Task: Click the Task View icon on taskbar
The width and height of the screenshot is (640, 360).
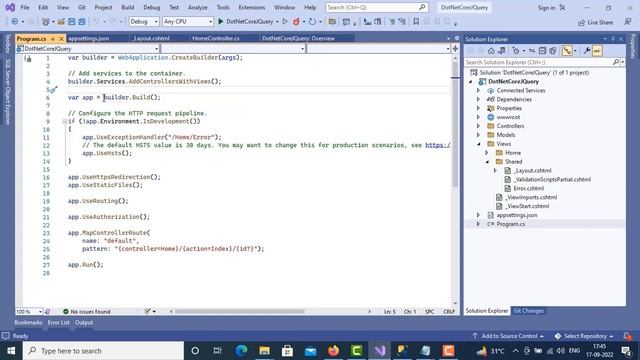Action: 218,351
